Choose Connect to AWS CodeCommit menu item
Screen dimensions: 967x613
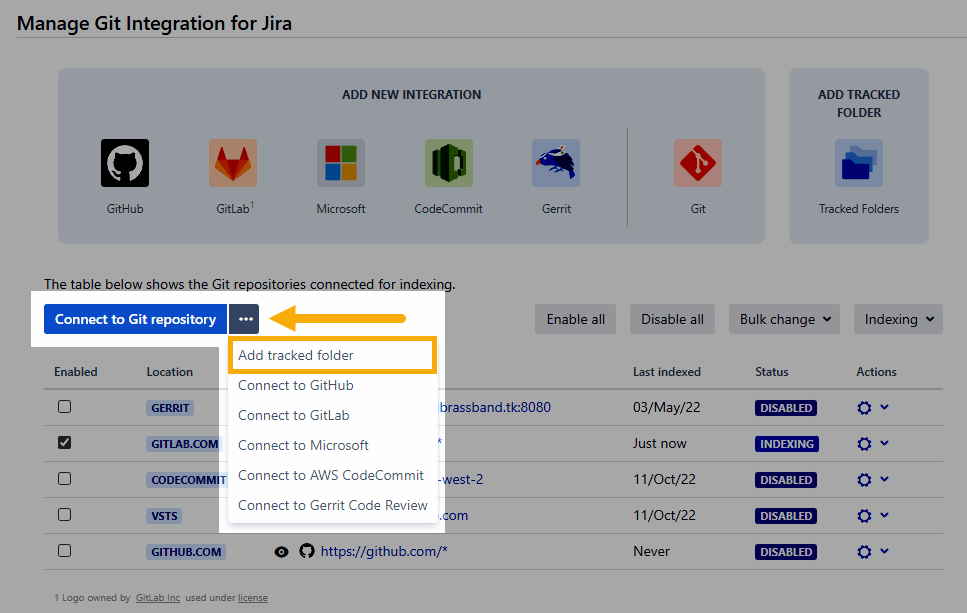point(331,475)
